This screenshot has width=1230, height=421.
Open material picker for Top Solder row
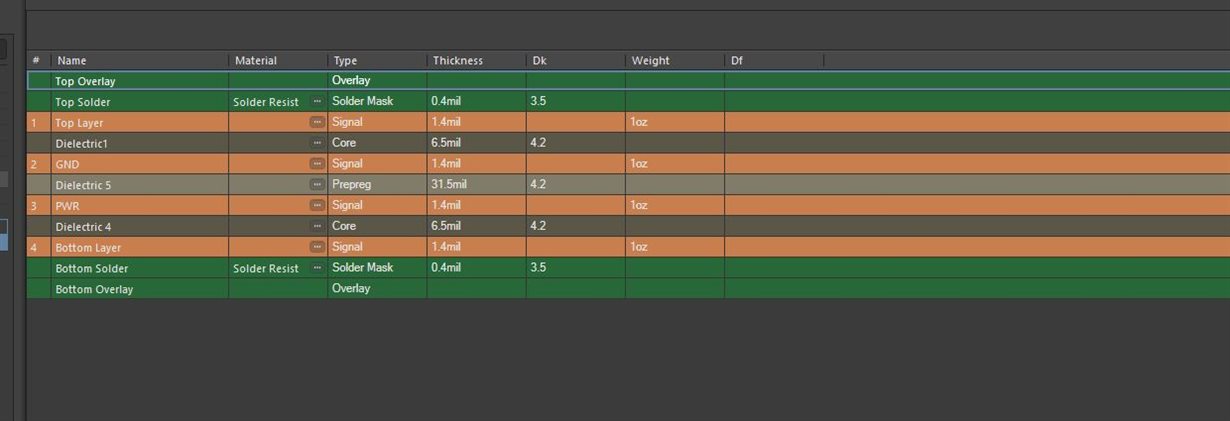(x=317, y=101)
